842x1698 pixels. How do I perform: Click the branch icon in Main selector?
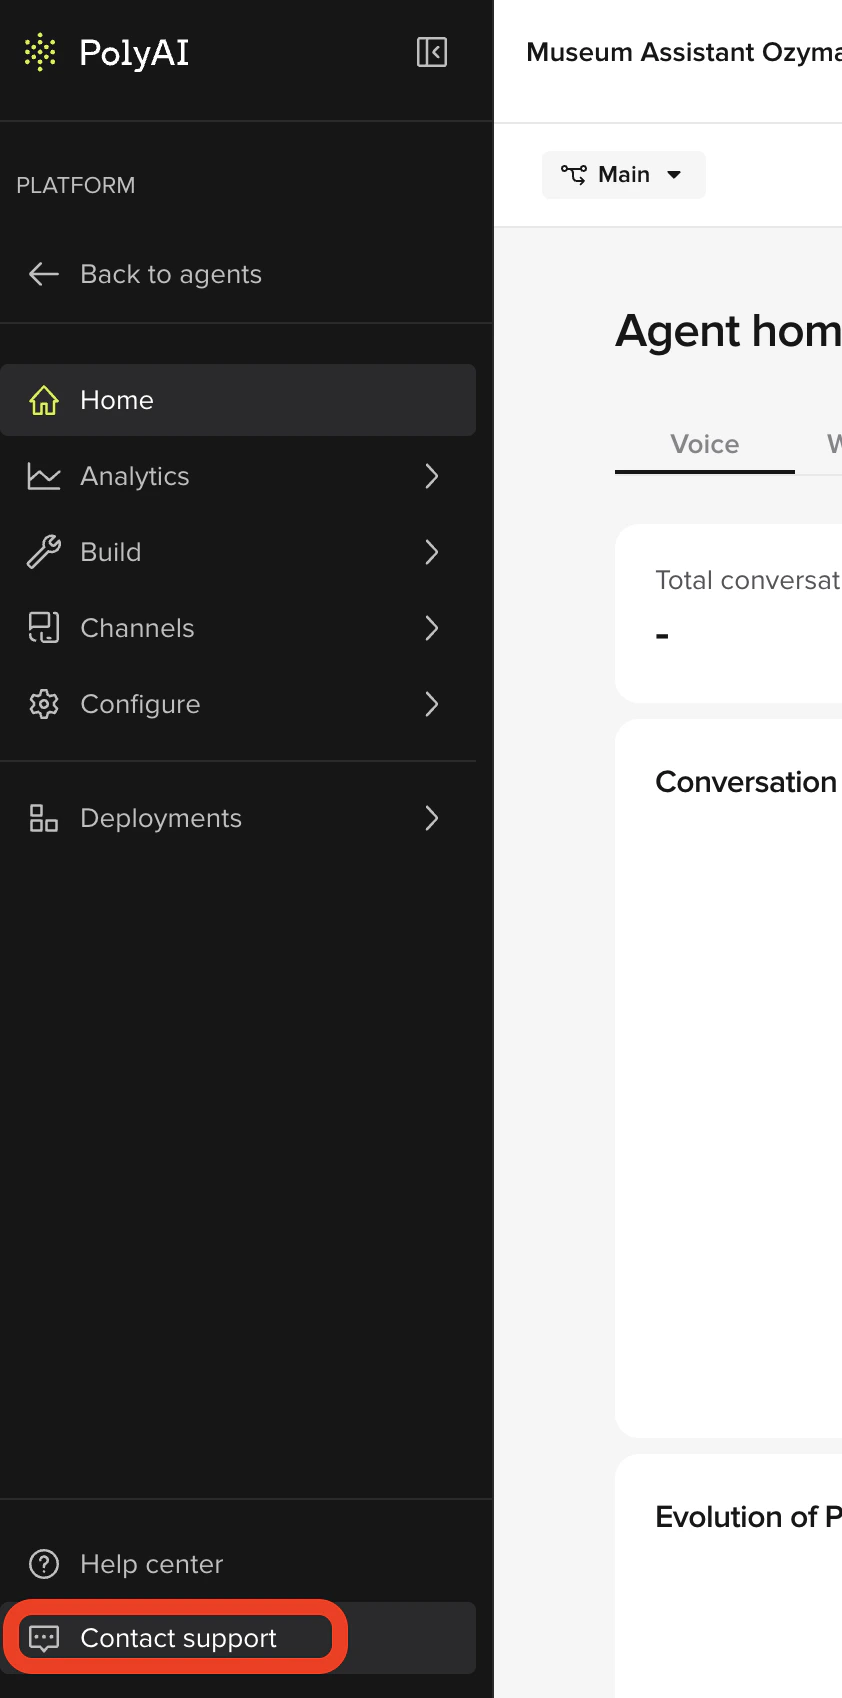(574, 175)
